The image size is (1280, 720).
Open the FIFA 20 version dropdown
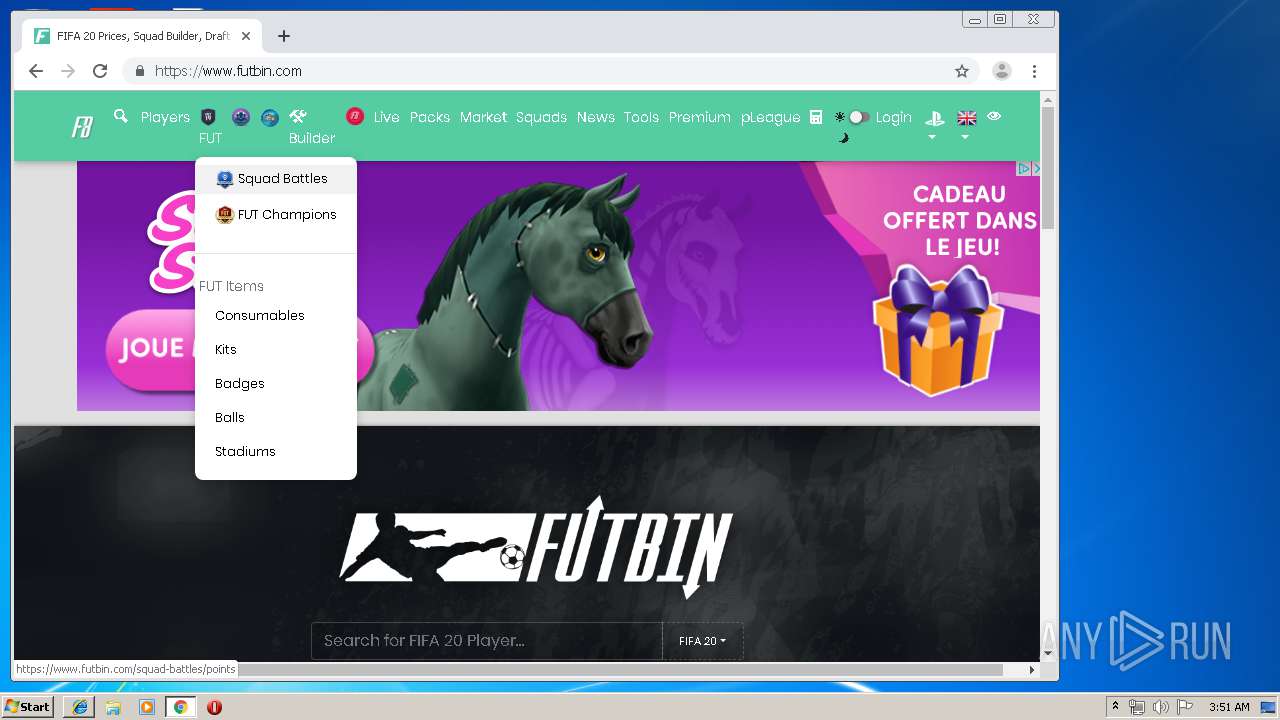coord(702,641)
